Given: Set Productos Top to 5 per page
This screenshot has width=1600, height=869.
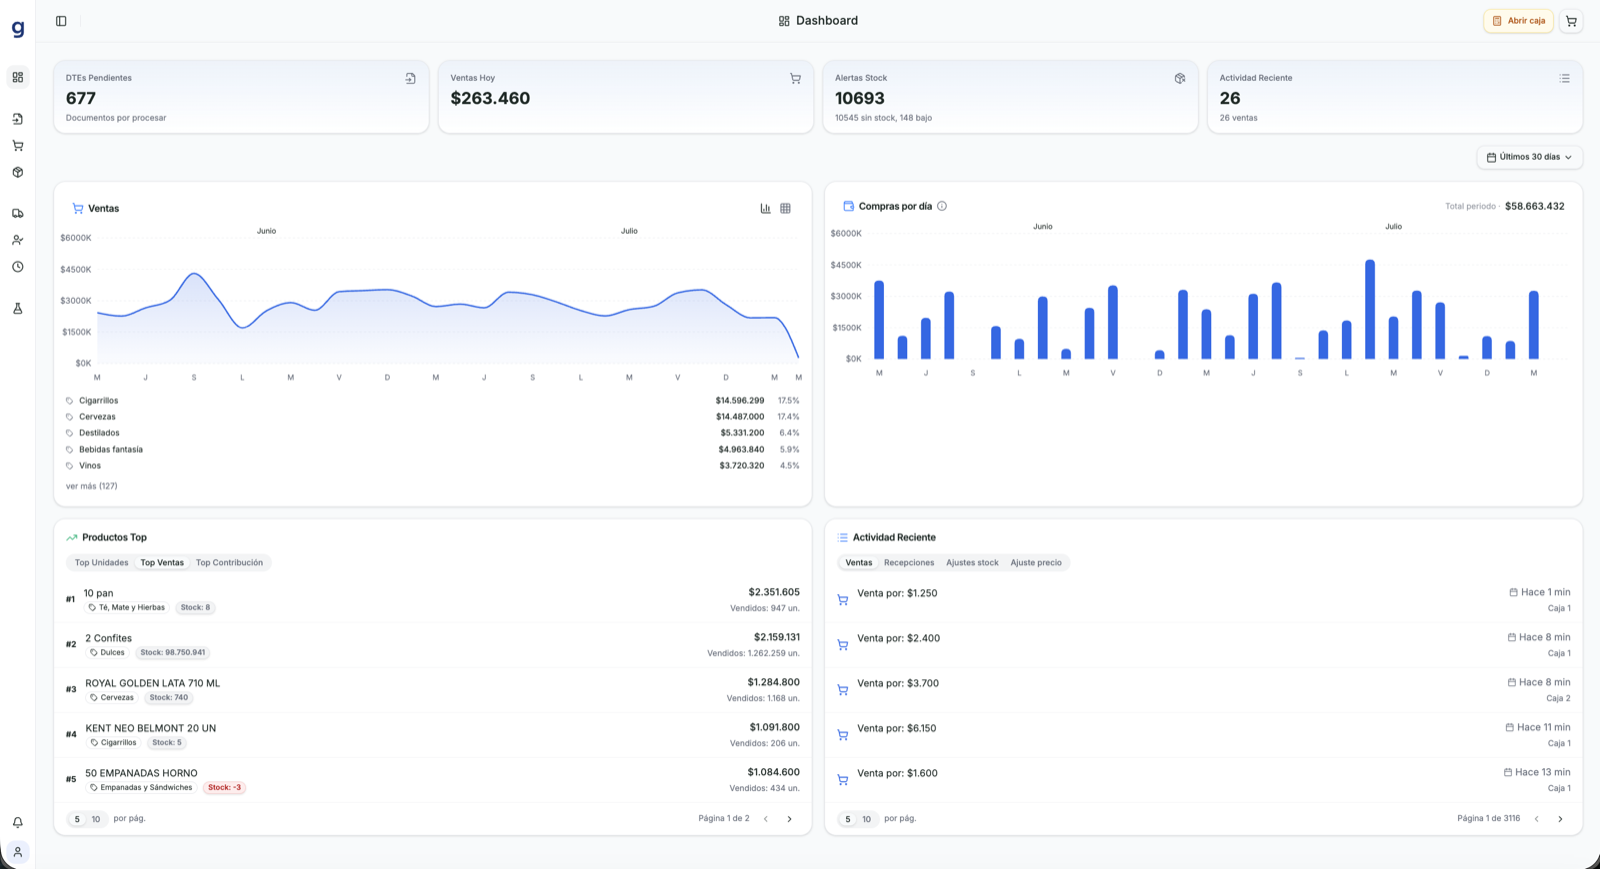Looking at the screenshot, I should (77, 819).
